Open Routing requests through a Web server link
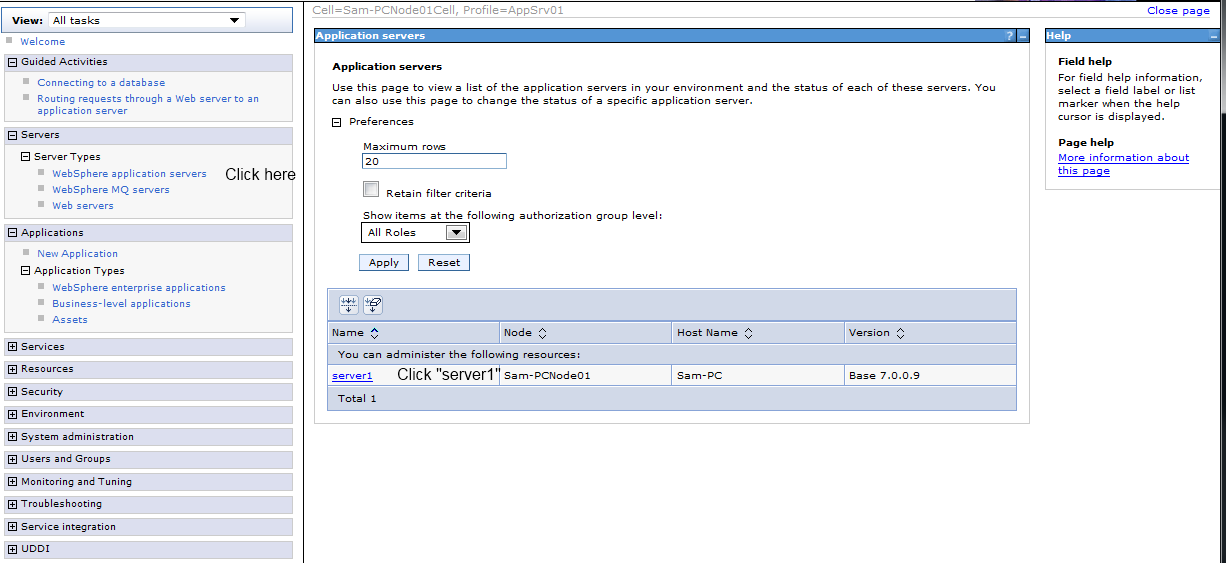The width and height of the screenshot is (1226, 563). coord(148,105)
